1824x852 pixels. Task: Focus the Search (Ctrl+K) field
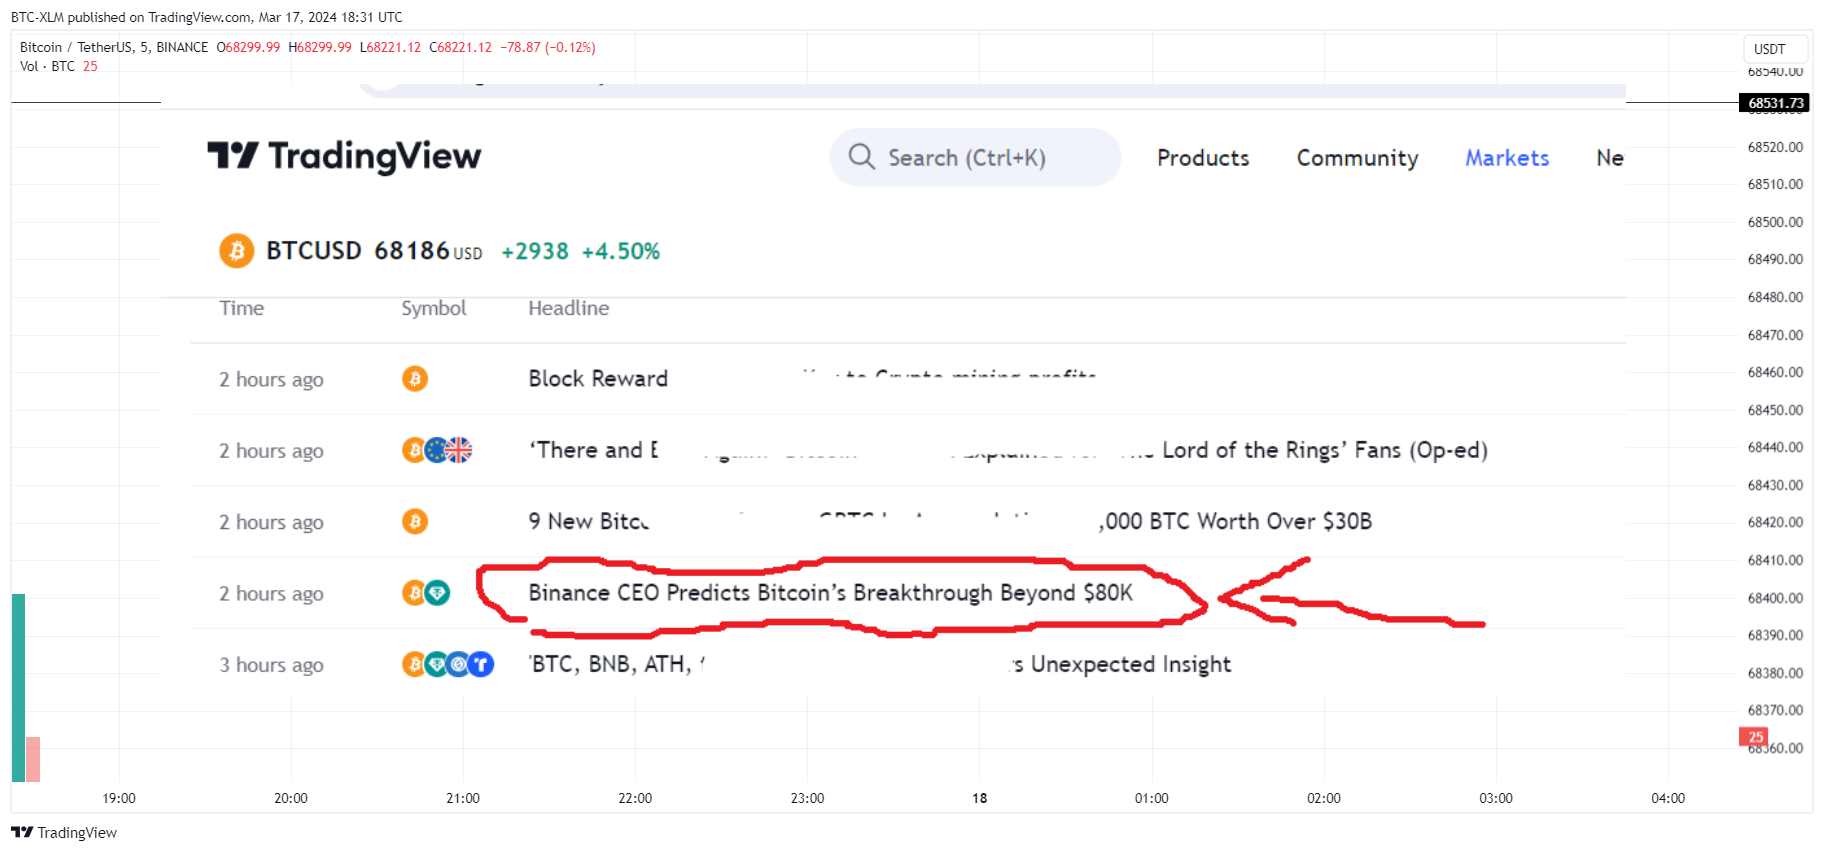coord(975,157)
